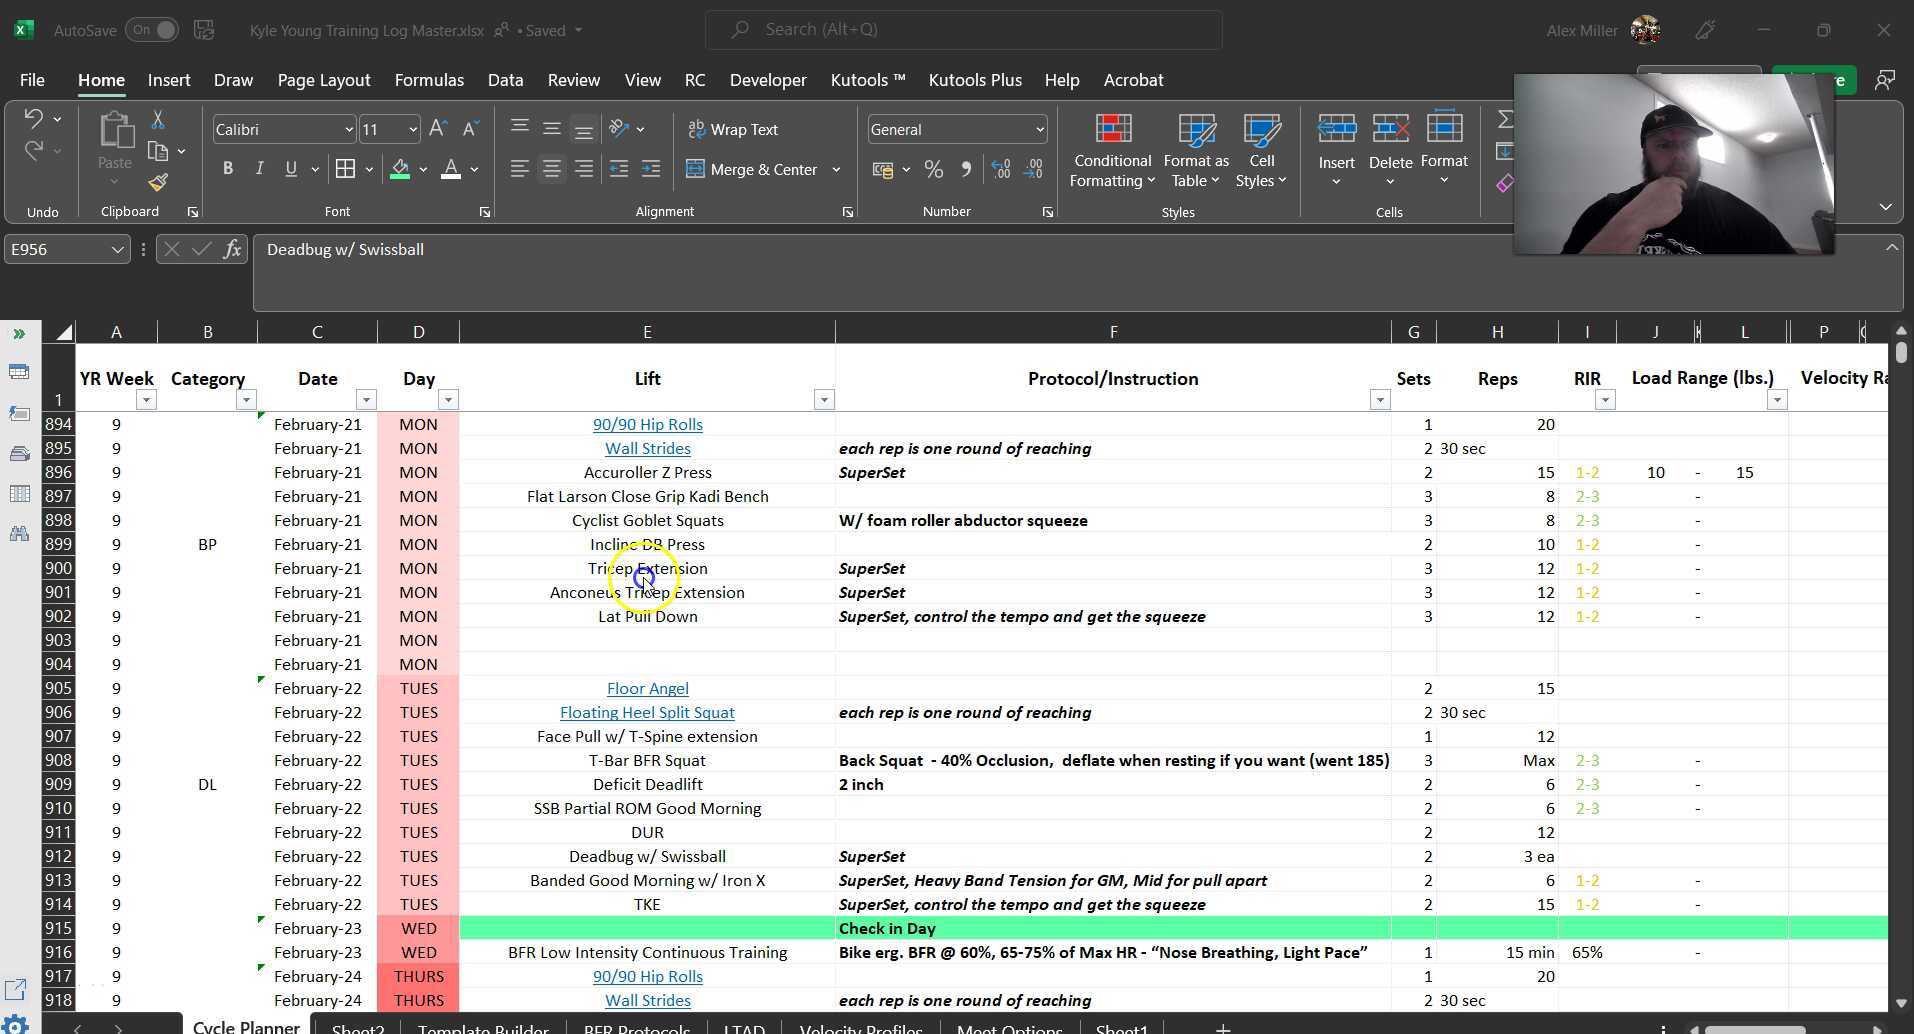Click the Increase Font Size icon

point(437,129)
